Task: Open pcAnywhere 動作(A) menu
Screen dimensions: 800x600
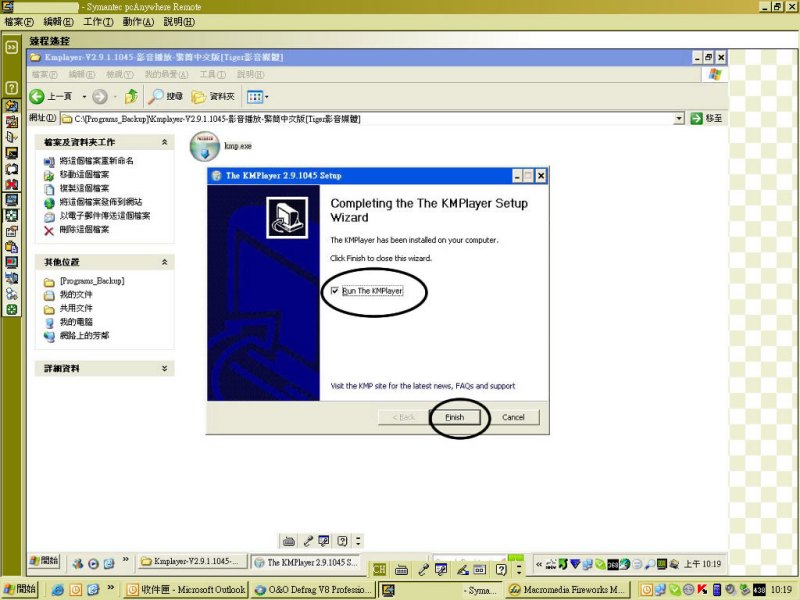Action: coord(138,22)
